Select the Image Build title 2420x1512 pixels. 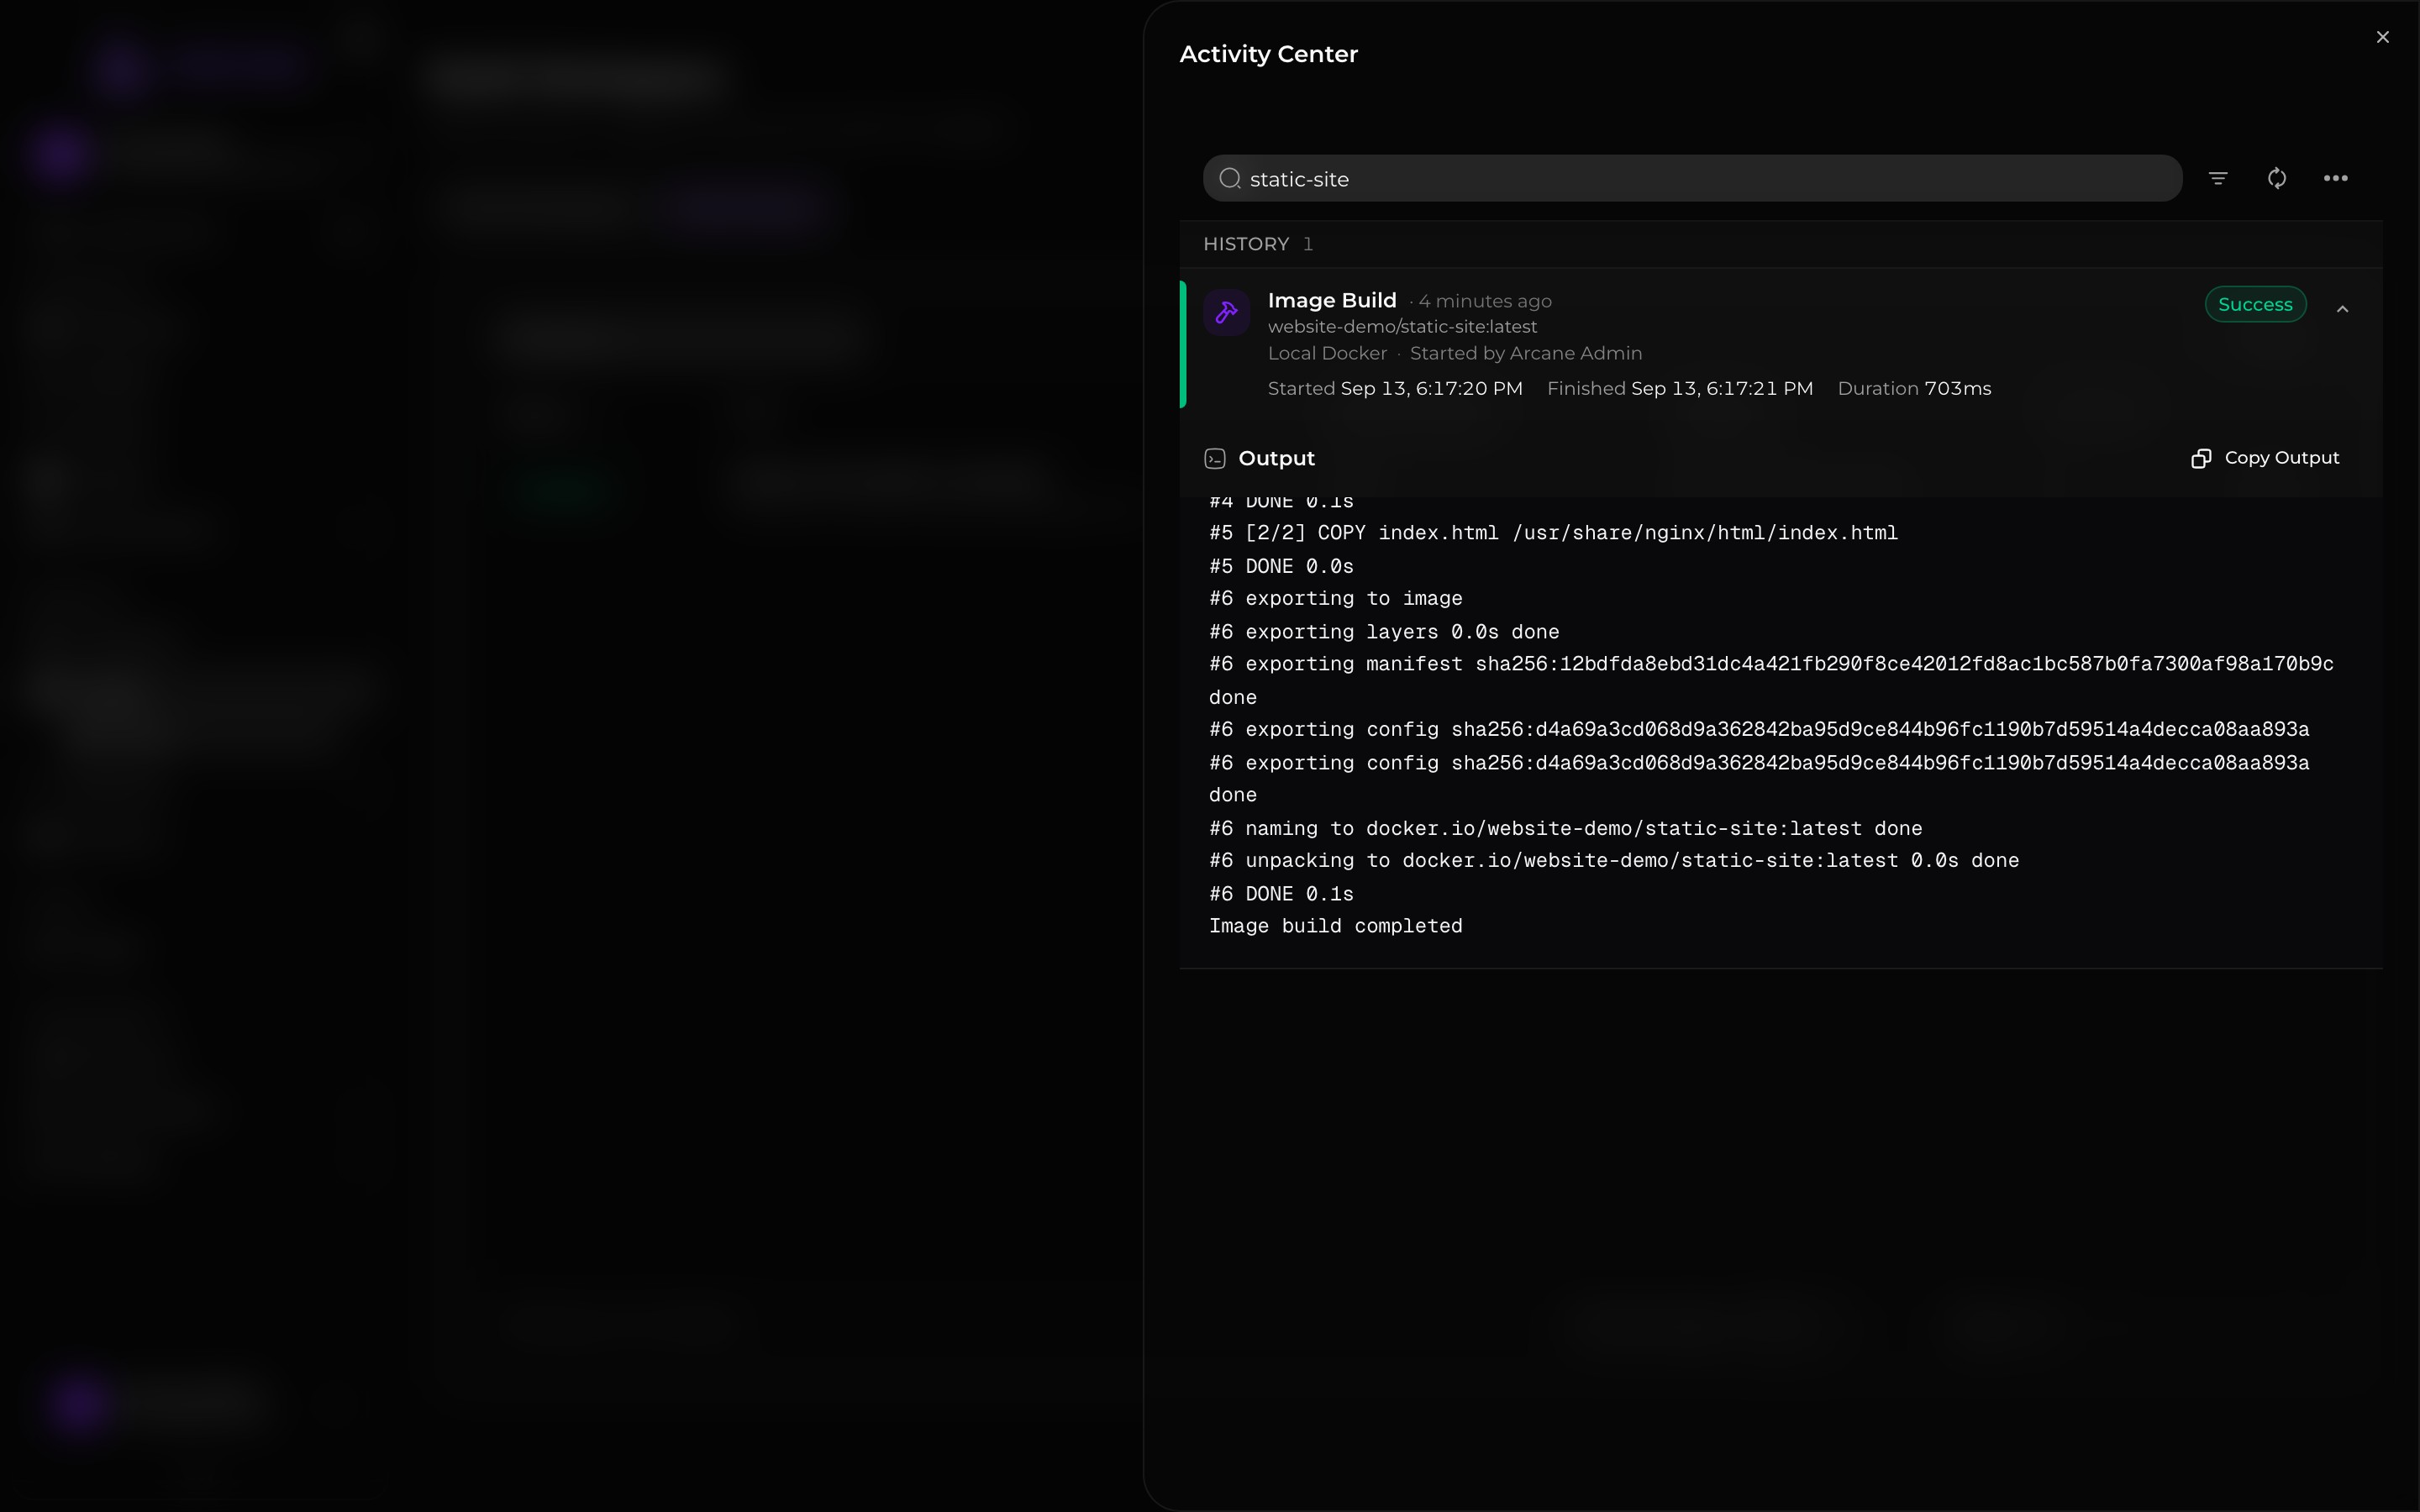pyautogui.click(x=1332, y=300)
